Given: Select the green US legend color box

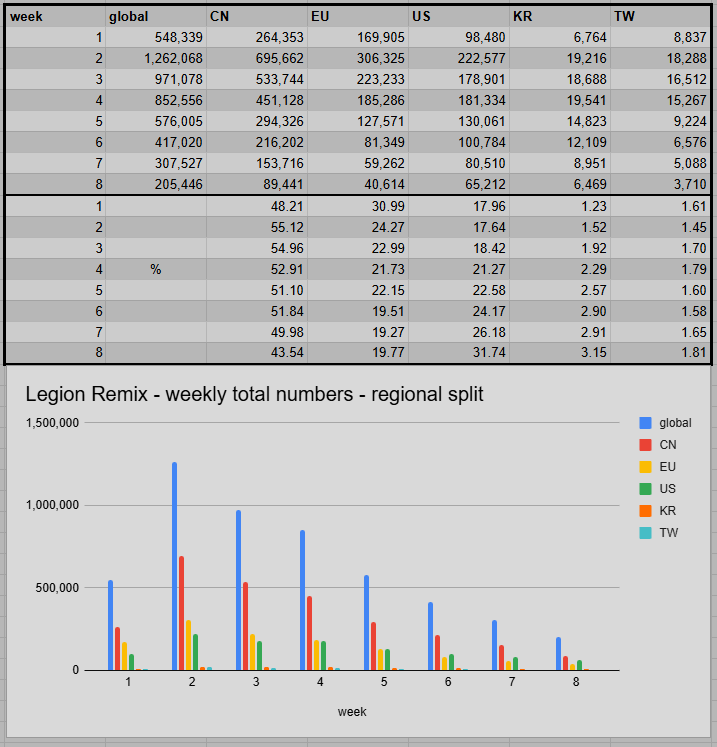Looking at the screenshot, I should point(645,489).
